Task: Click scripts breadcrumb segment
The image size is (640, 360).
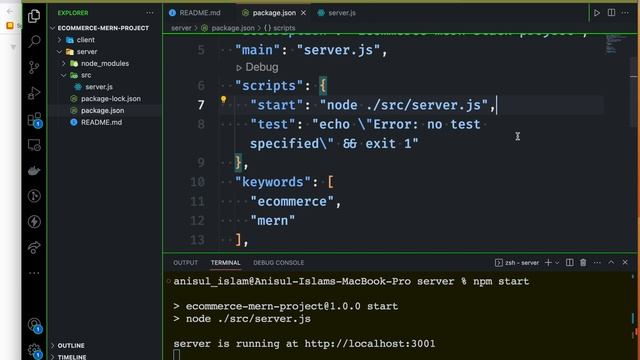Action: click(x=284, y=28)
